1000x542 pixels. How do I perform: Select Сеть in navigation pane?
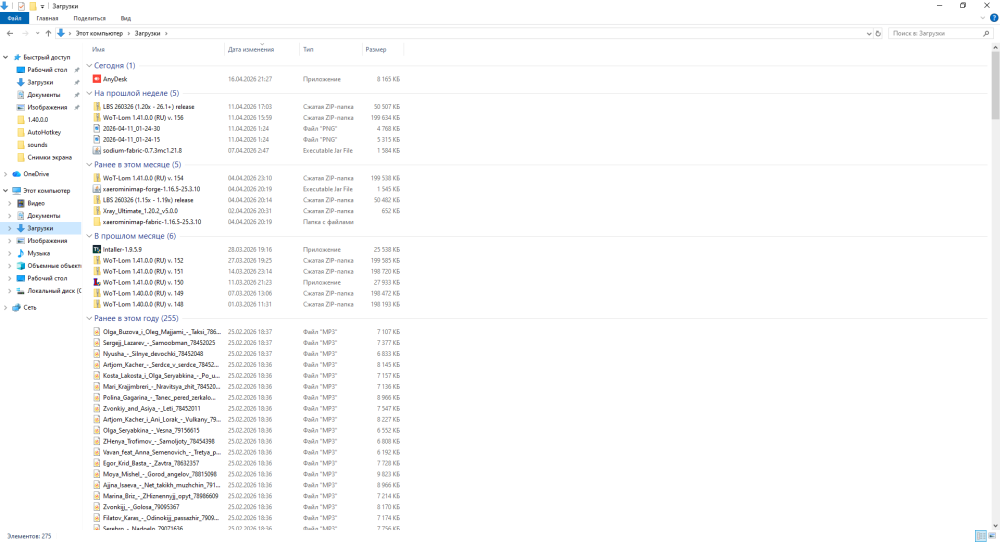click(30, 307)
